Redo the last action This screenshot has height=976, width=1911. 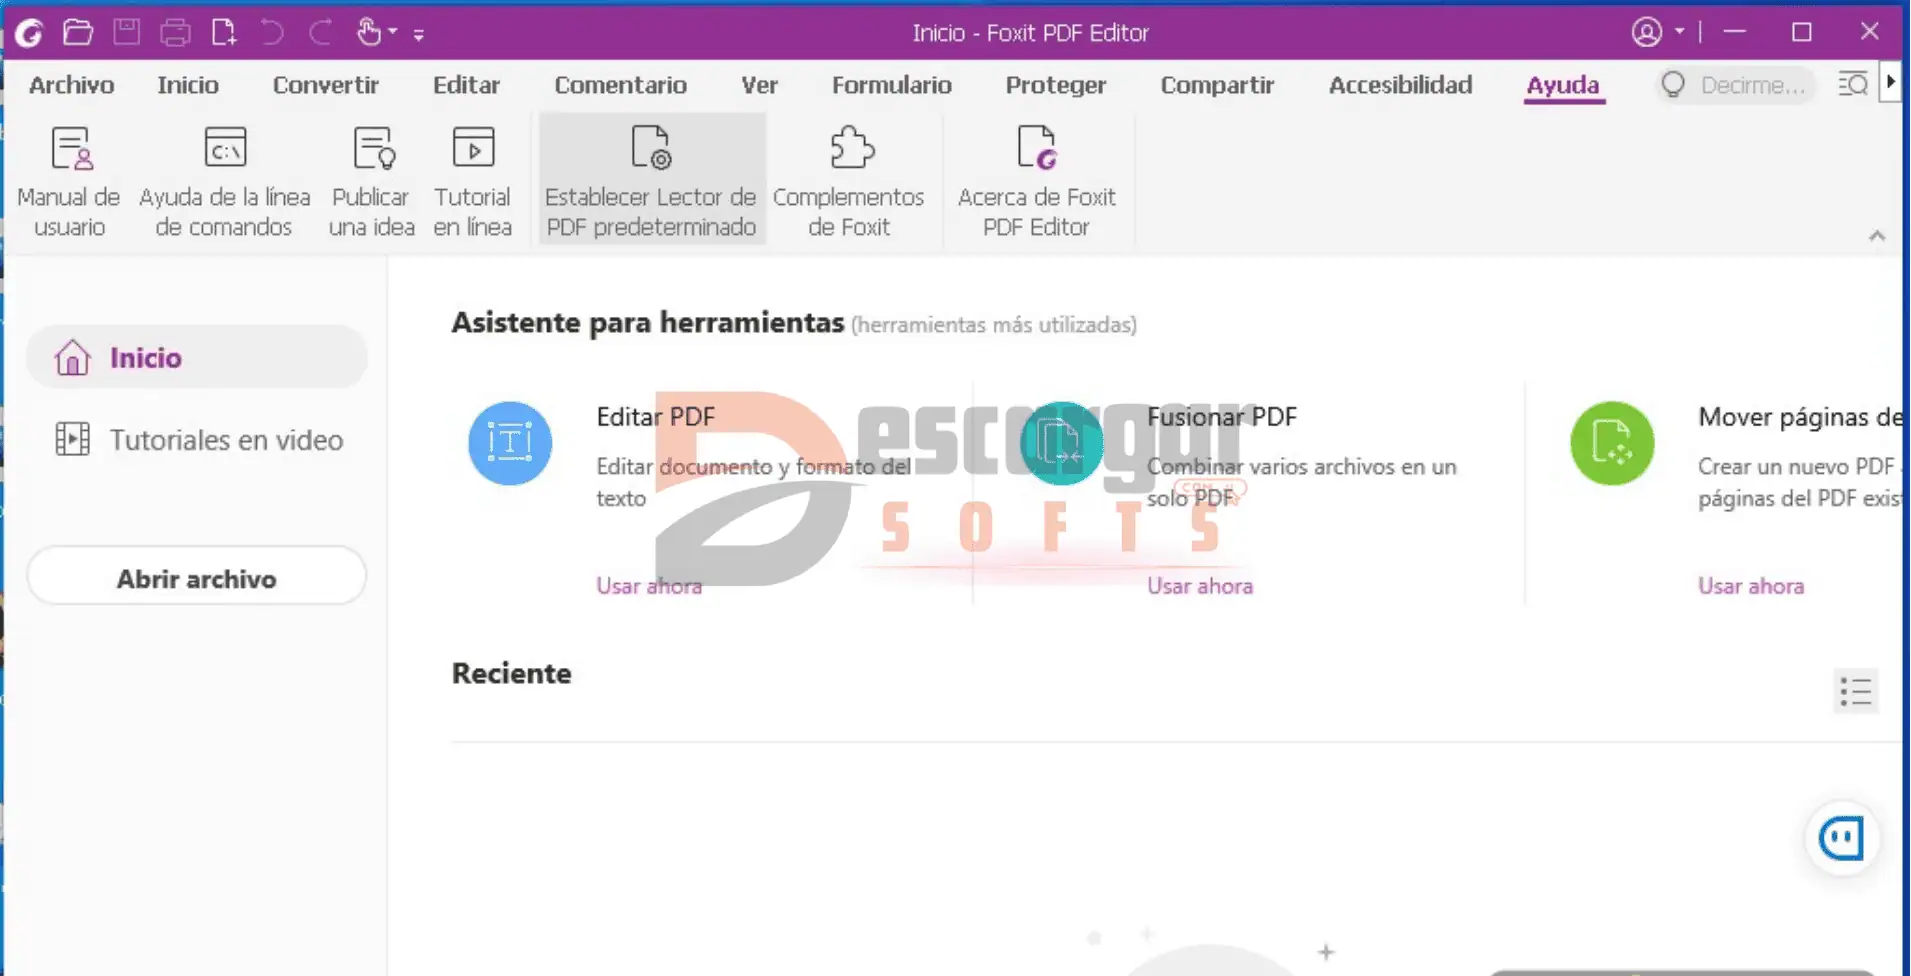(x=321, y=33)
